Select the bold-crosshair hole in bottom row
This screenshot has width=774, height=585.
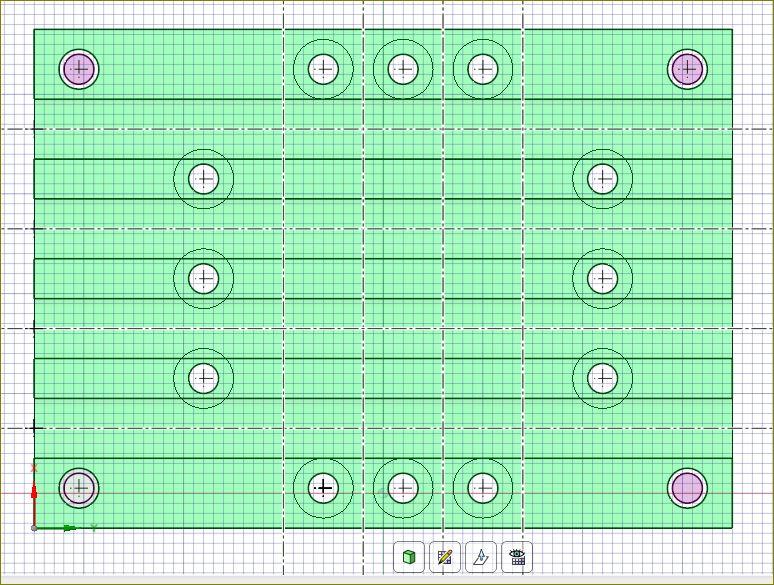pos(323,488)
